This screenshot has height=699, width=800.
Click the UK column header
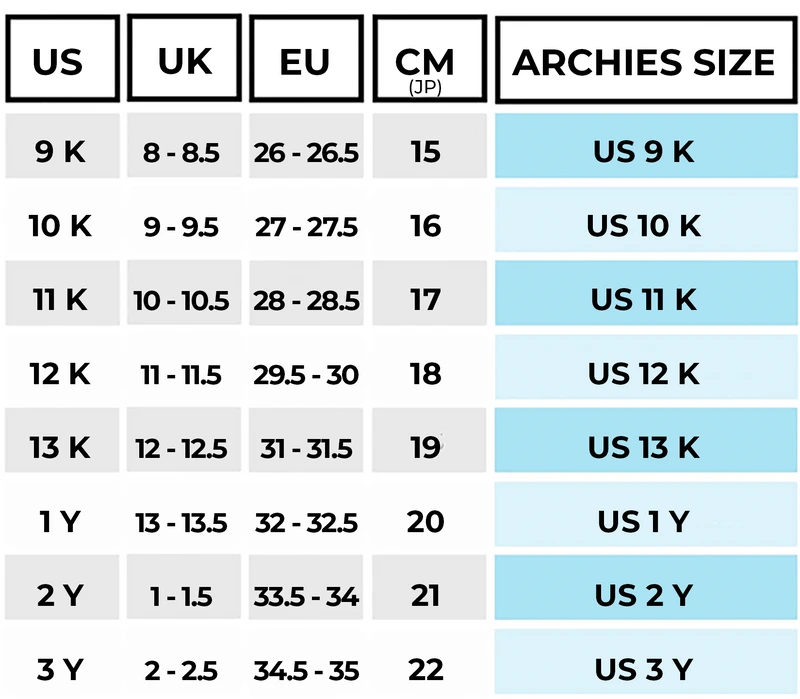(185, 61)
